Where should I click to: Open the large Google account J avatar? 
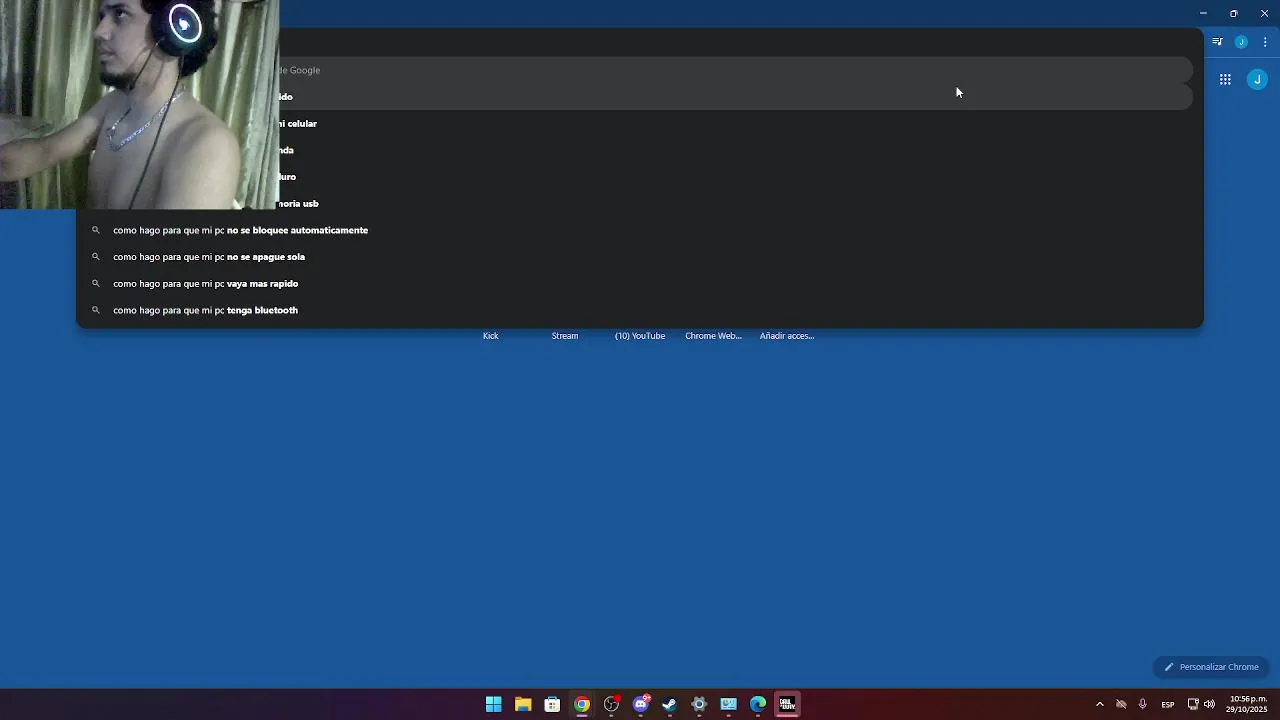coord(1257,79)
